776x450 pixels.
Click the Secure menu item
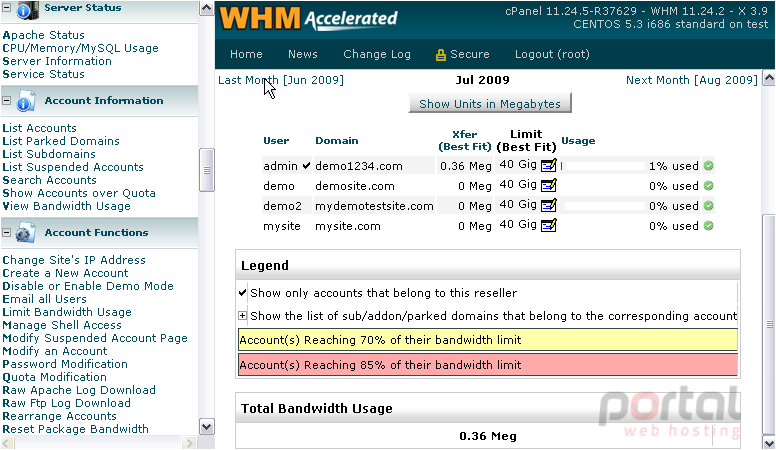(470, 54)
